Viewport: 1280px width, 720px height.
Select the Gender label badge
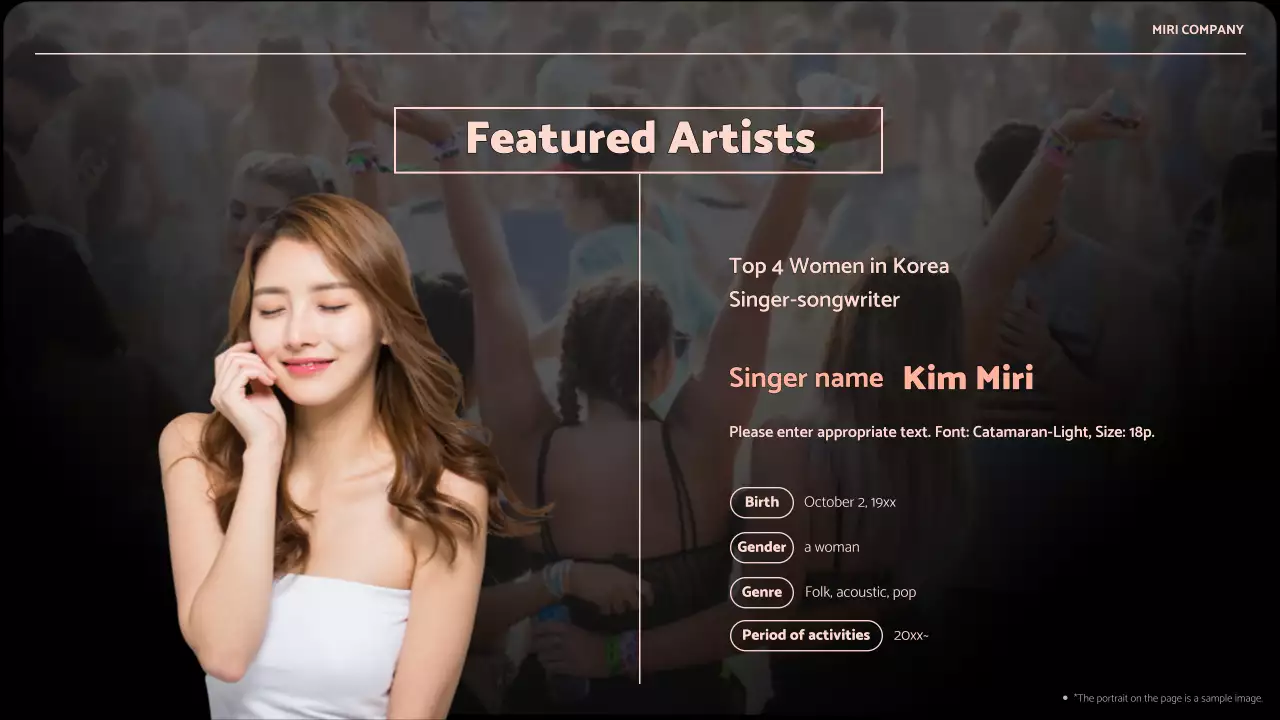click(x=761, y=547)
